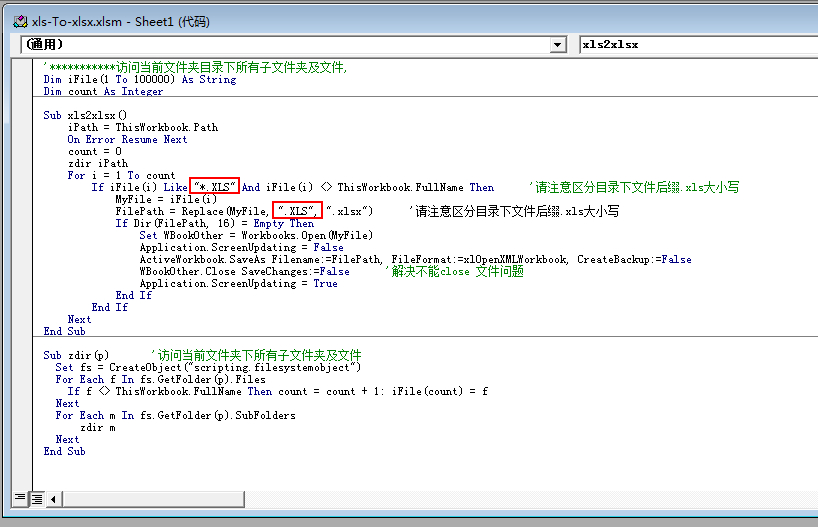Screen dimensions: 818x527
Task: Click the ".xlsx" string in Replace call
Action: pos(346,211)
